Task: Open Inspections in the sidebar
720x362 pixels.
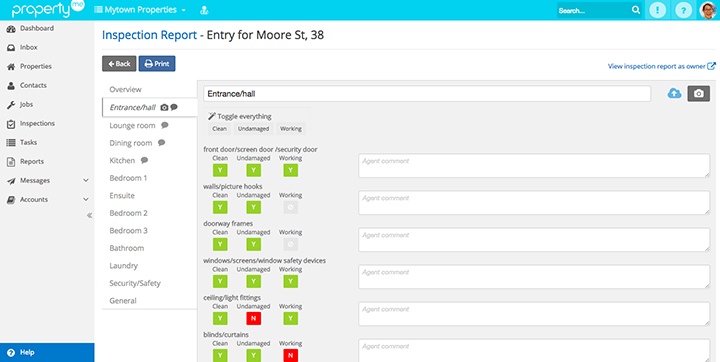Action: (31, 124)
